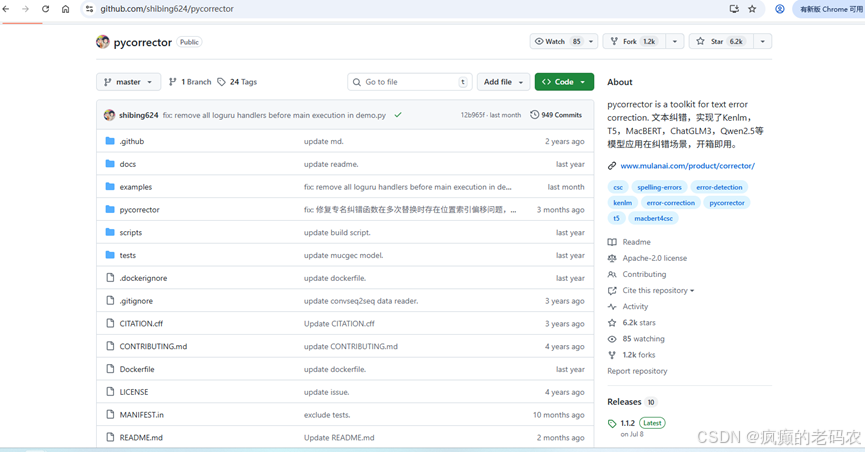Image resolution: width=865 pixels, height=452 pixels.
Task: Open the CITATION.cff file
Action: tap(141, 323)
